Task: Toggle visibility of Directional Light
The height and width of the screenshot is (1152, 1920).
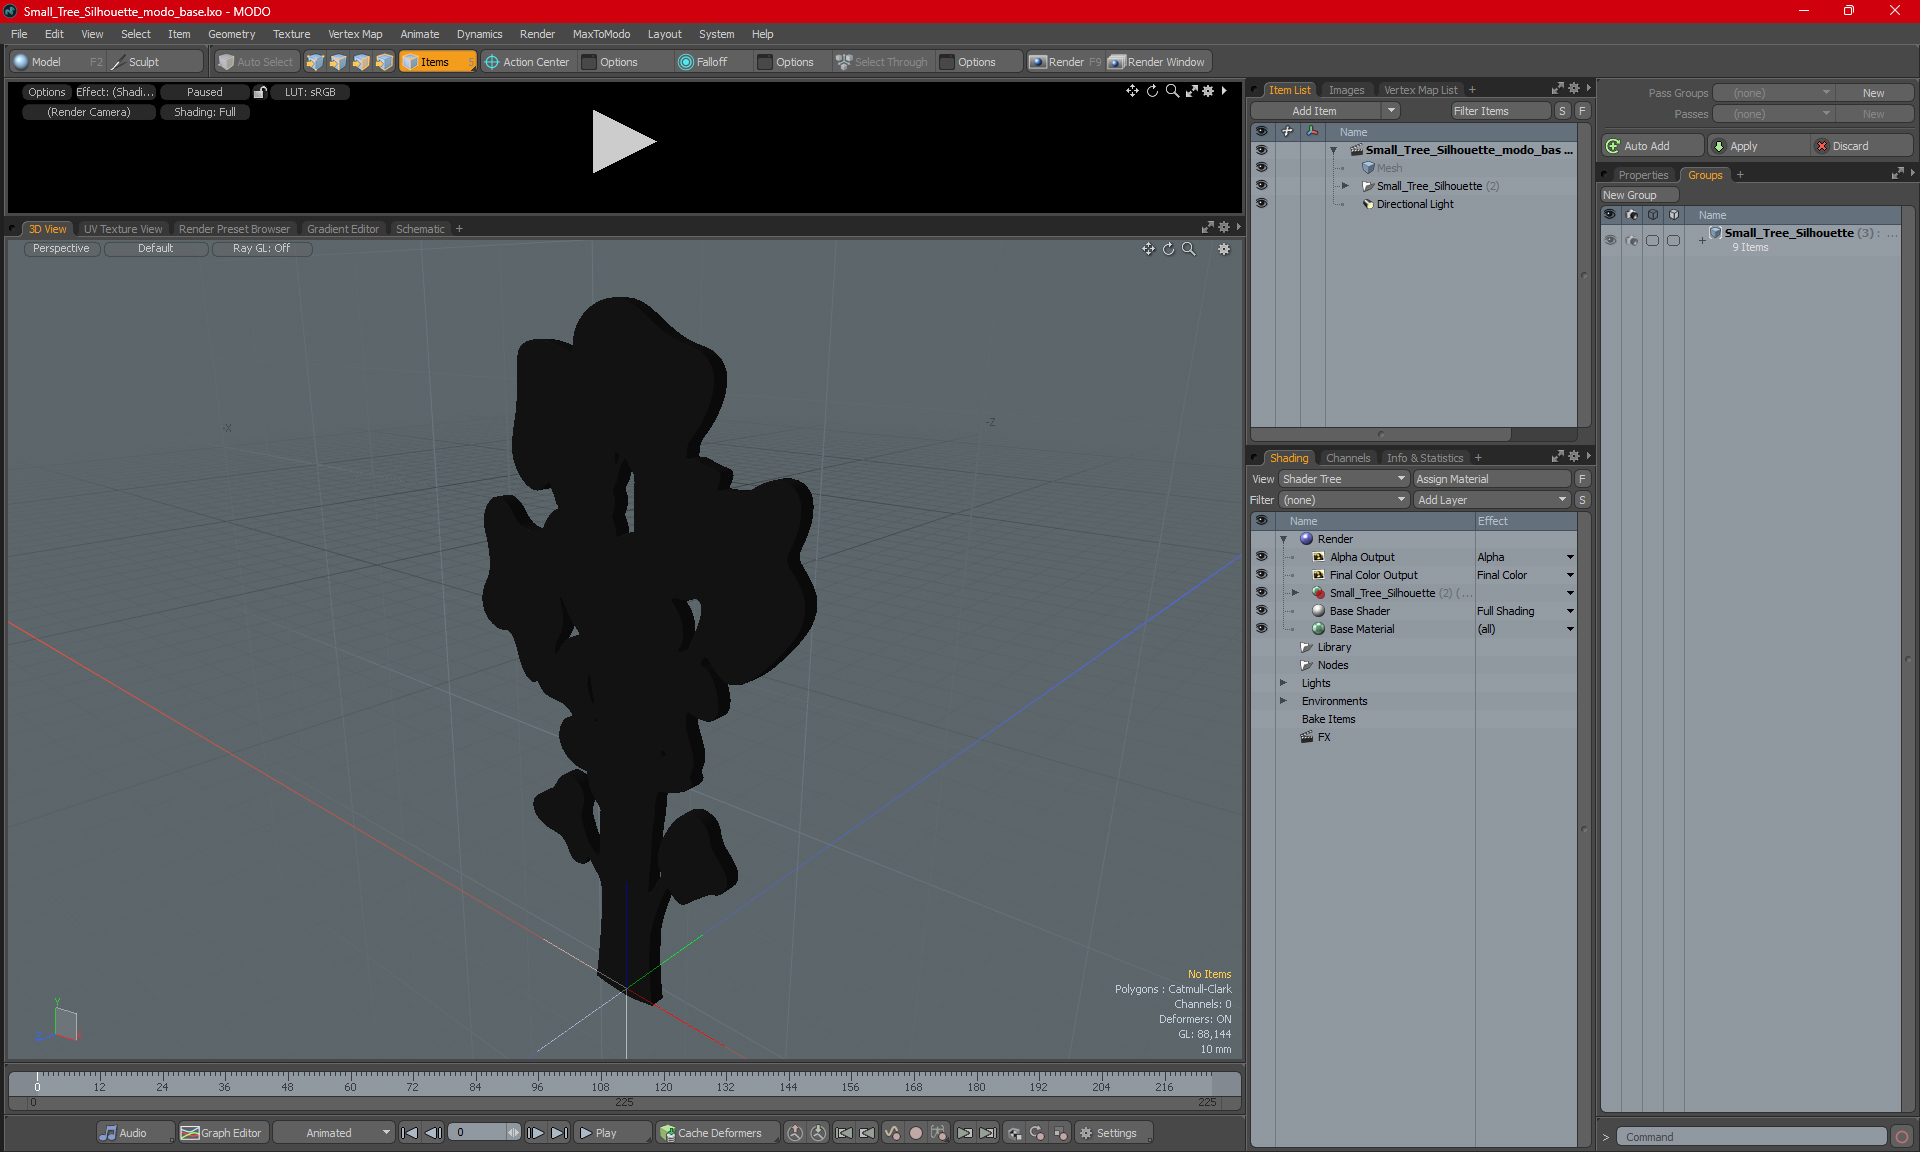Action: click(1261, 204)
